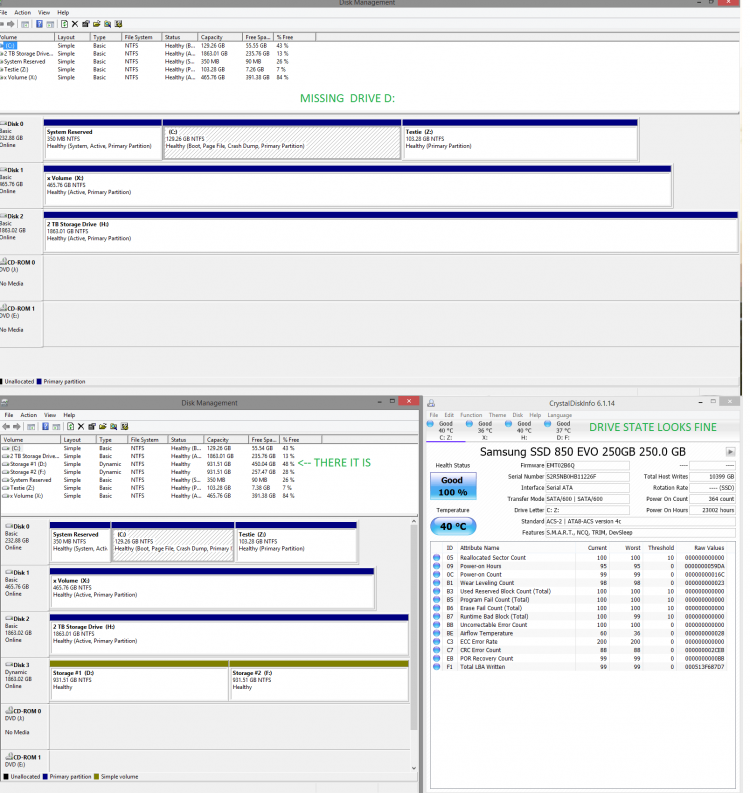The width and height of the screenshot is (750, 793).
Task: Select Testie (Z:) partition block in upper Disk 0
Action: [x=520, y=140]
